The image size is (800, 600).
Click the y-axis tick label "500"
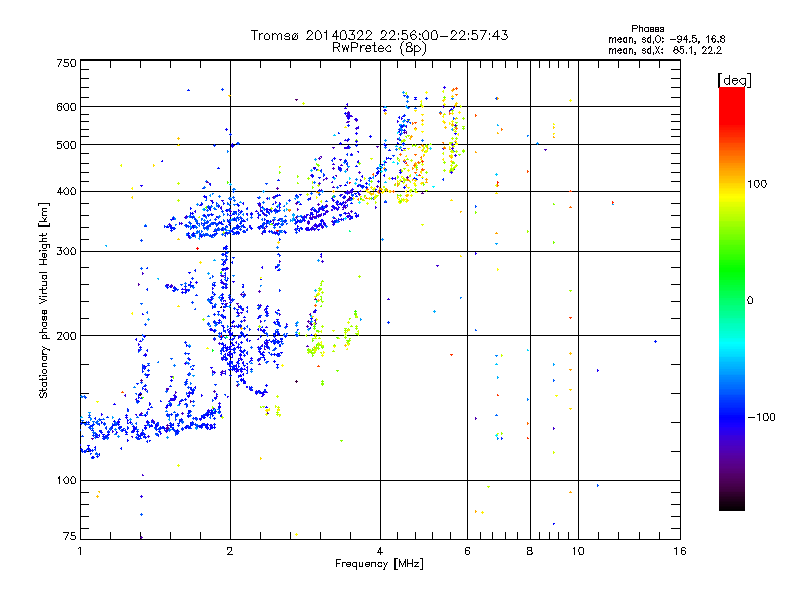click(x=66, y=145)
